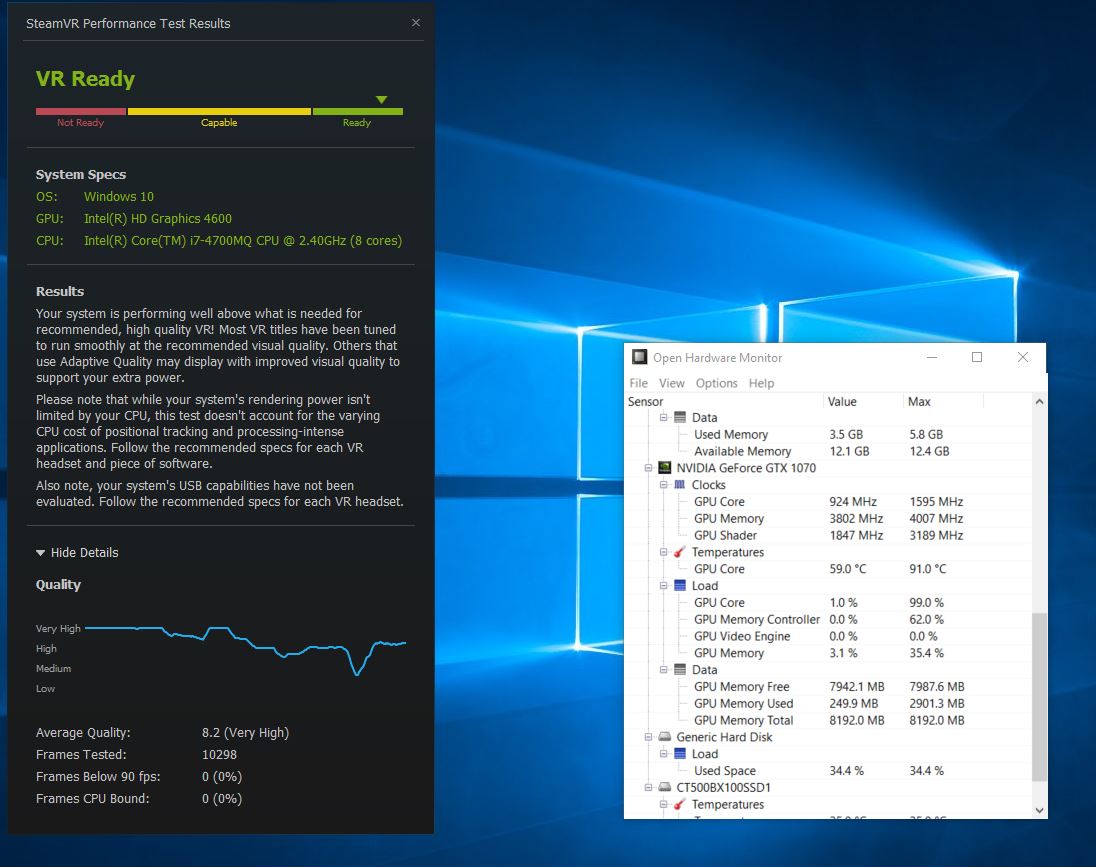The image size is (1096, 867).
Task: Click the Generic Hard Disk drive icon
Action: coord(665,736)
